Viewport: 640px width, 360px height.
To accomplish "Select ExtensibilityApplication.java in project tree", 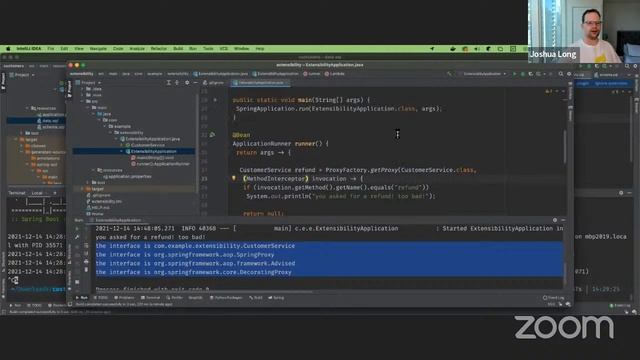I will click(x=150, y=139).
